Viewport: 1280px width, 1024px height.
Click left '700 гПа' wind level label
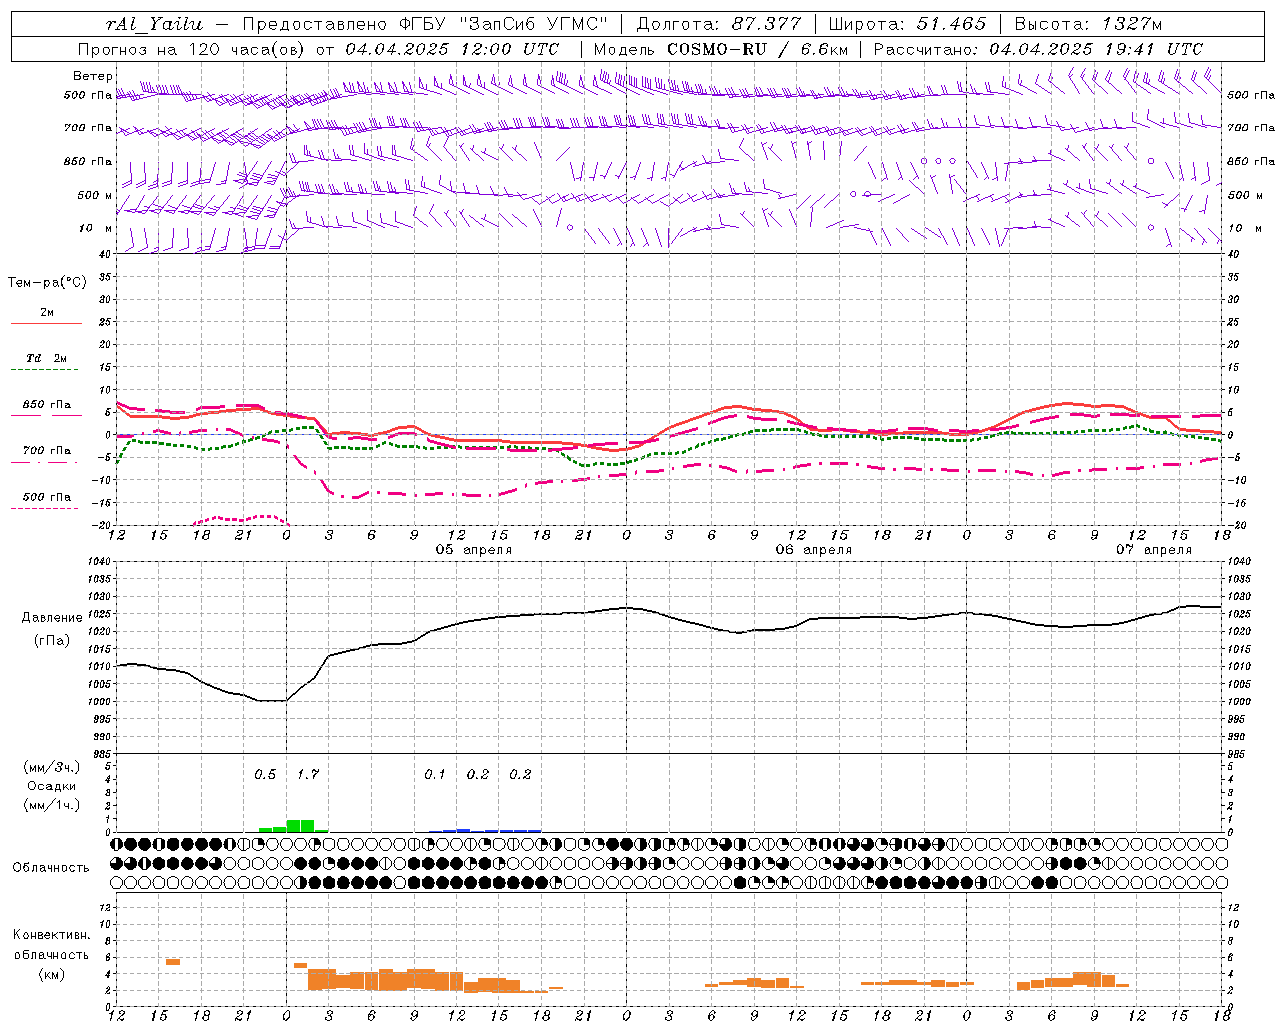88,128
